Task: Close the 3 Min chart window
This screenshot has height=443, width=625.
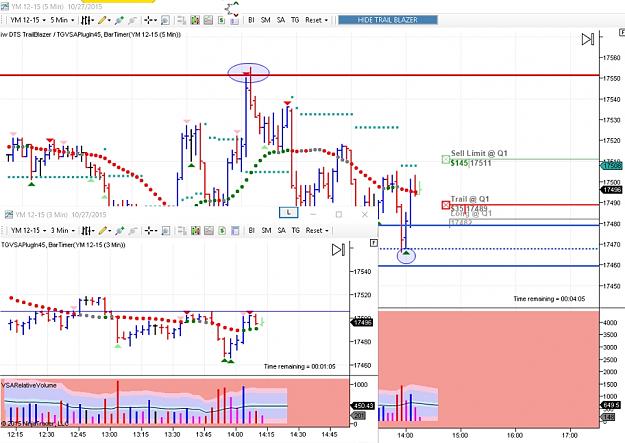Action: (x=364, y=215)
